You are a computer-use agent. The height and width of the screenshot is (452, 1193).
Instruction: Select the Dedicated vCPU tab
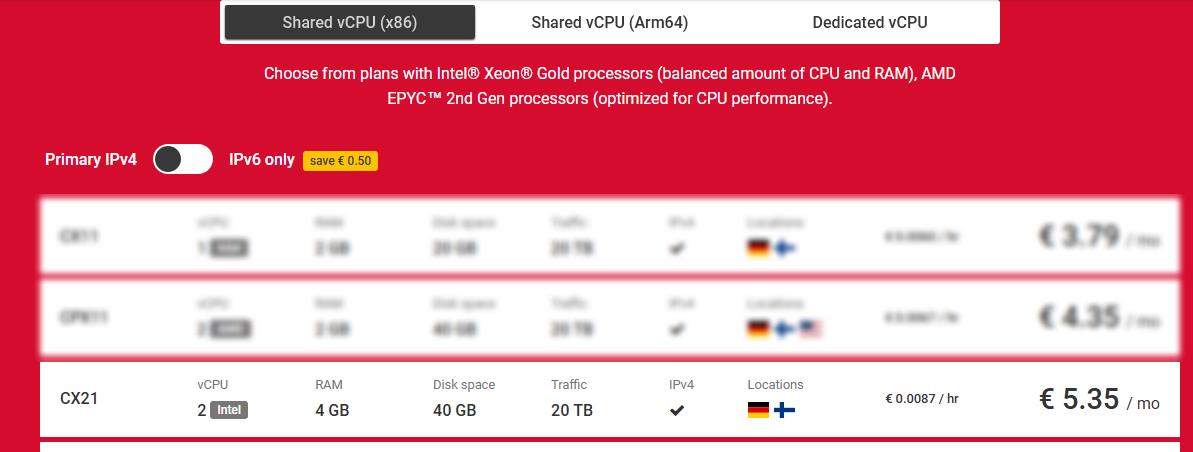click(x=869, y=22)
